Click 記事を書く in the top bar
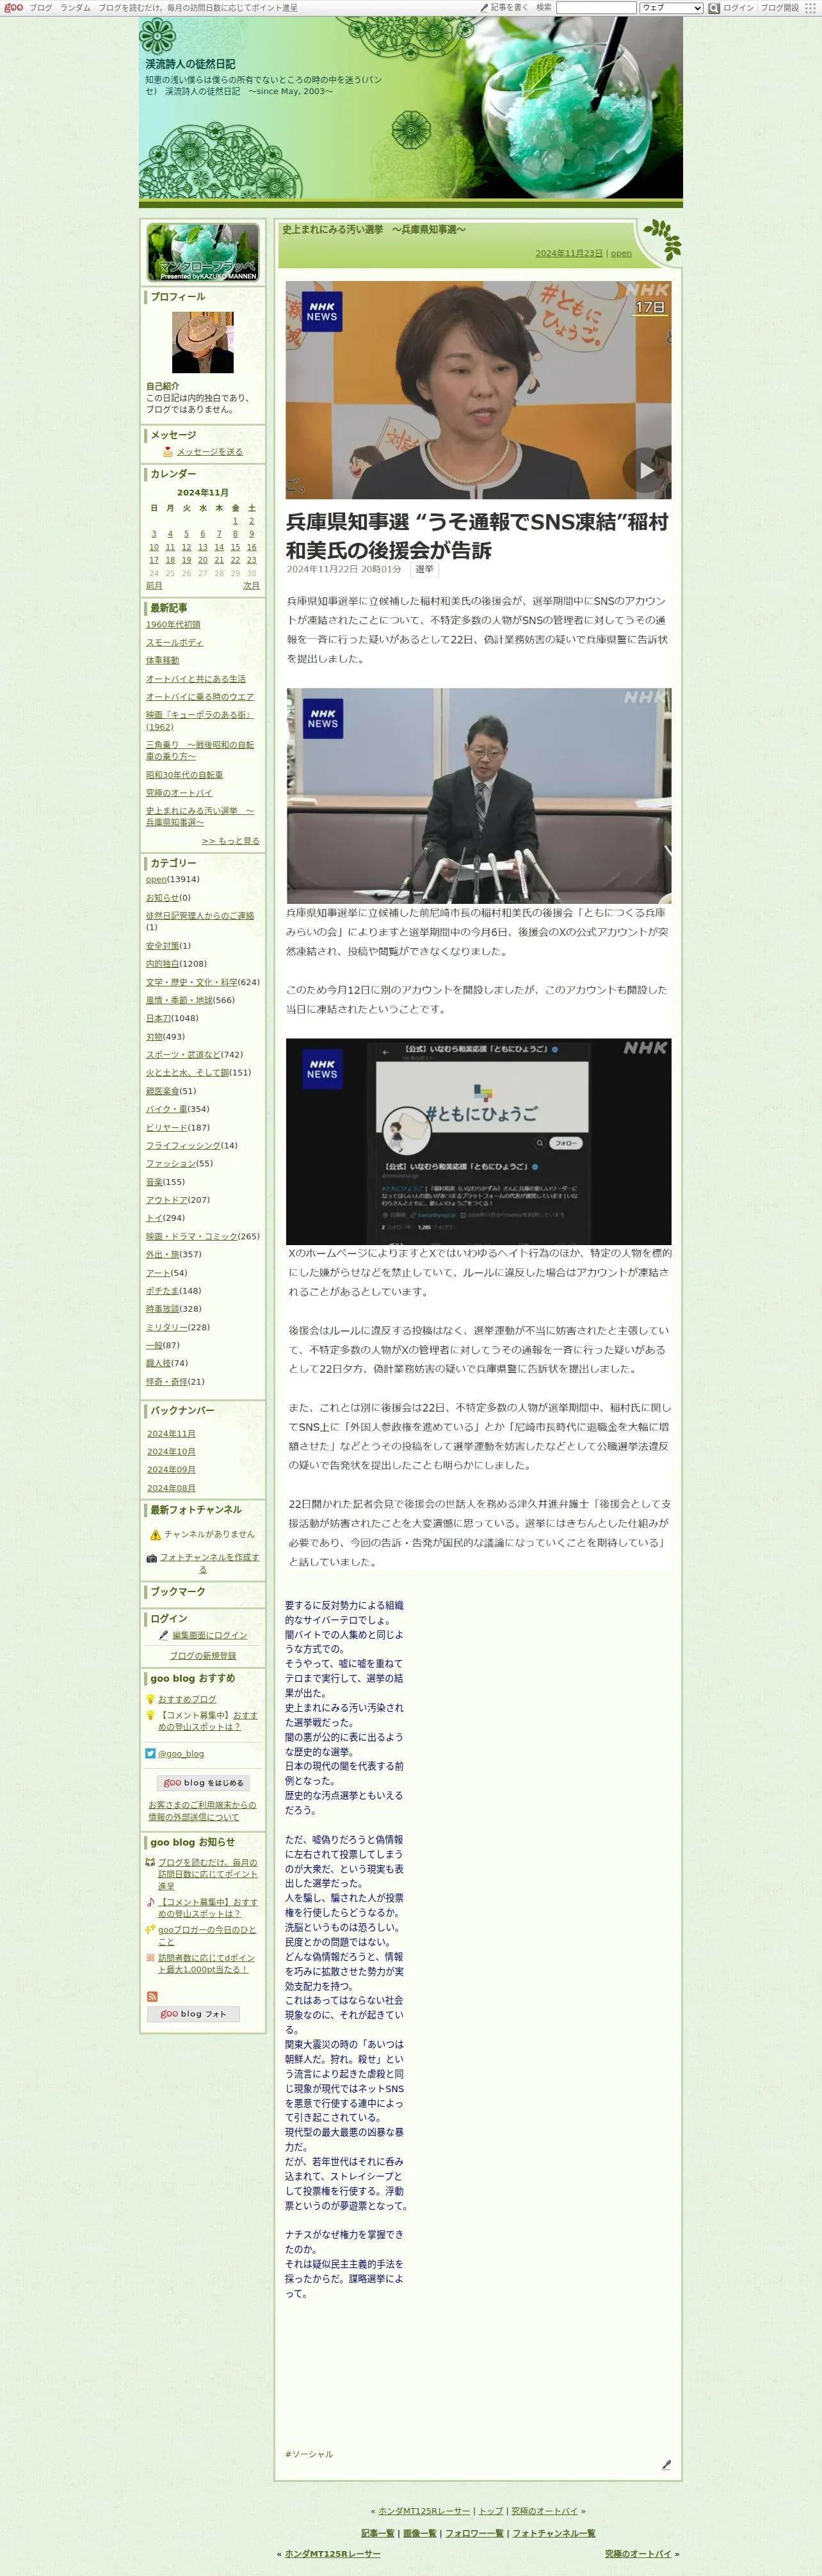This screenshot has height=2576, width=822. coord(509,8)
